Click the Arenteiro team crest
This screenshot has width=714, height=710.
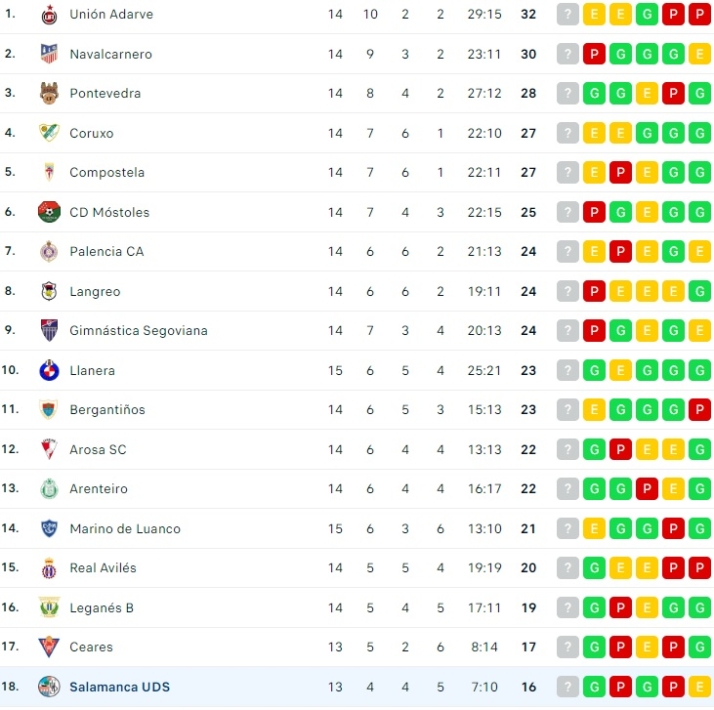(x=49, y=489)
